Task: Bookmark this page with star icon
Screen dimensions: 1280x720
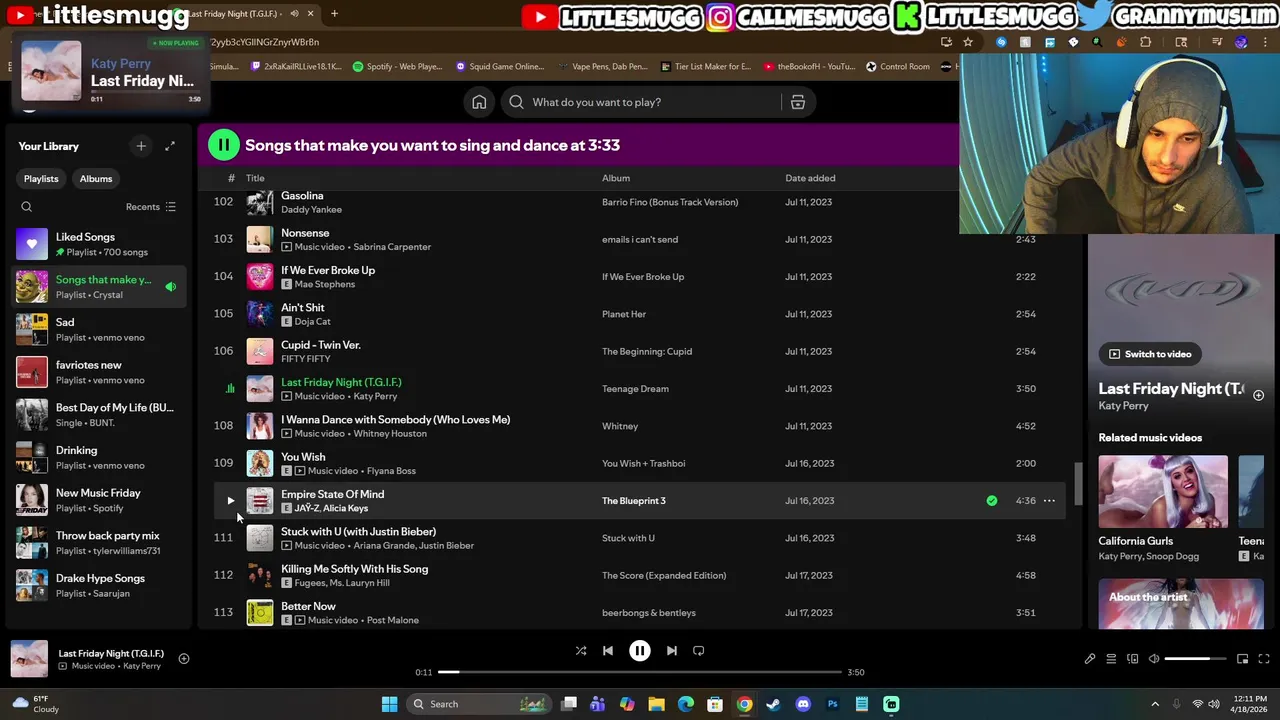Action: 968,42
